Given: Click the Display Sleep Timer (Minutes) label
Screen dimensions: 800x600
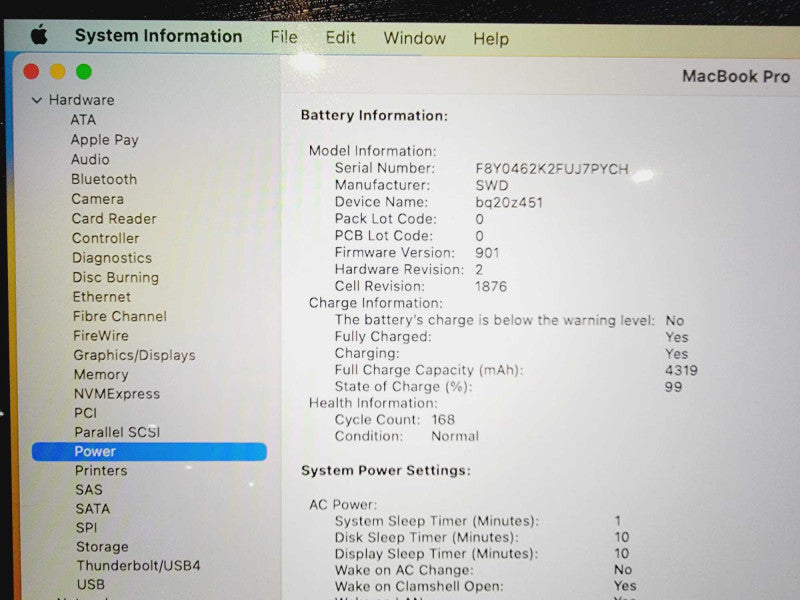Looking at the screenshot, I should point(436,554).
